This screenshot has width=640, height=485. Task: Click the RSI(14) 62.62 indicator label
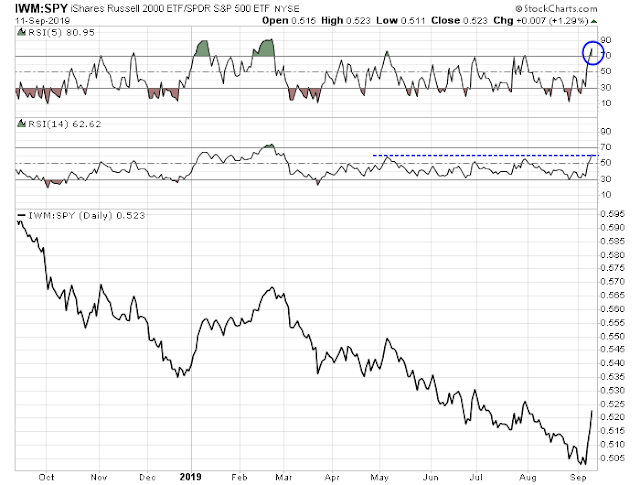(64, 124)
